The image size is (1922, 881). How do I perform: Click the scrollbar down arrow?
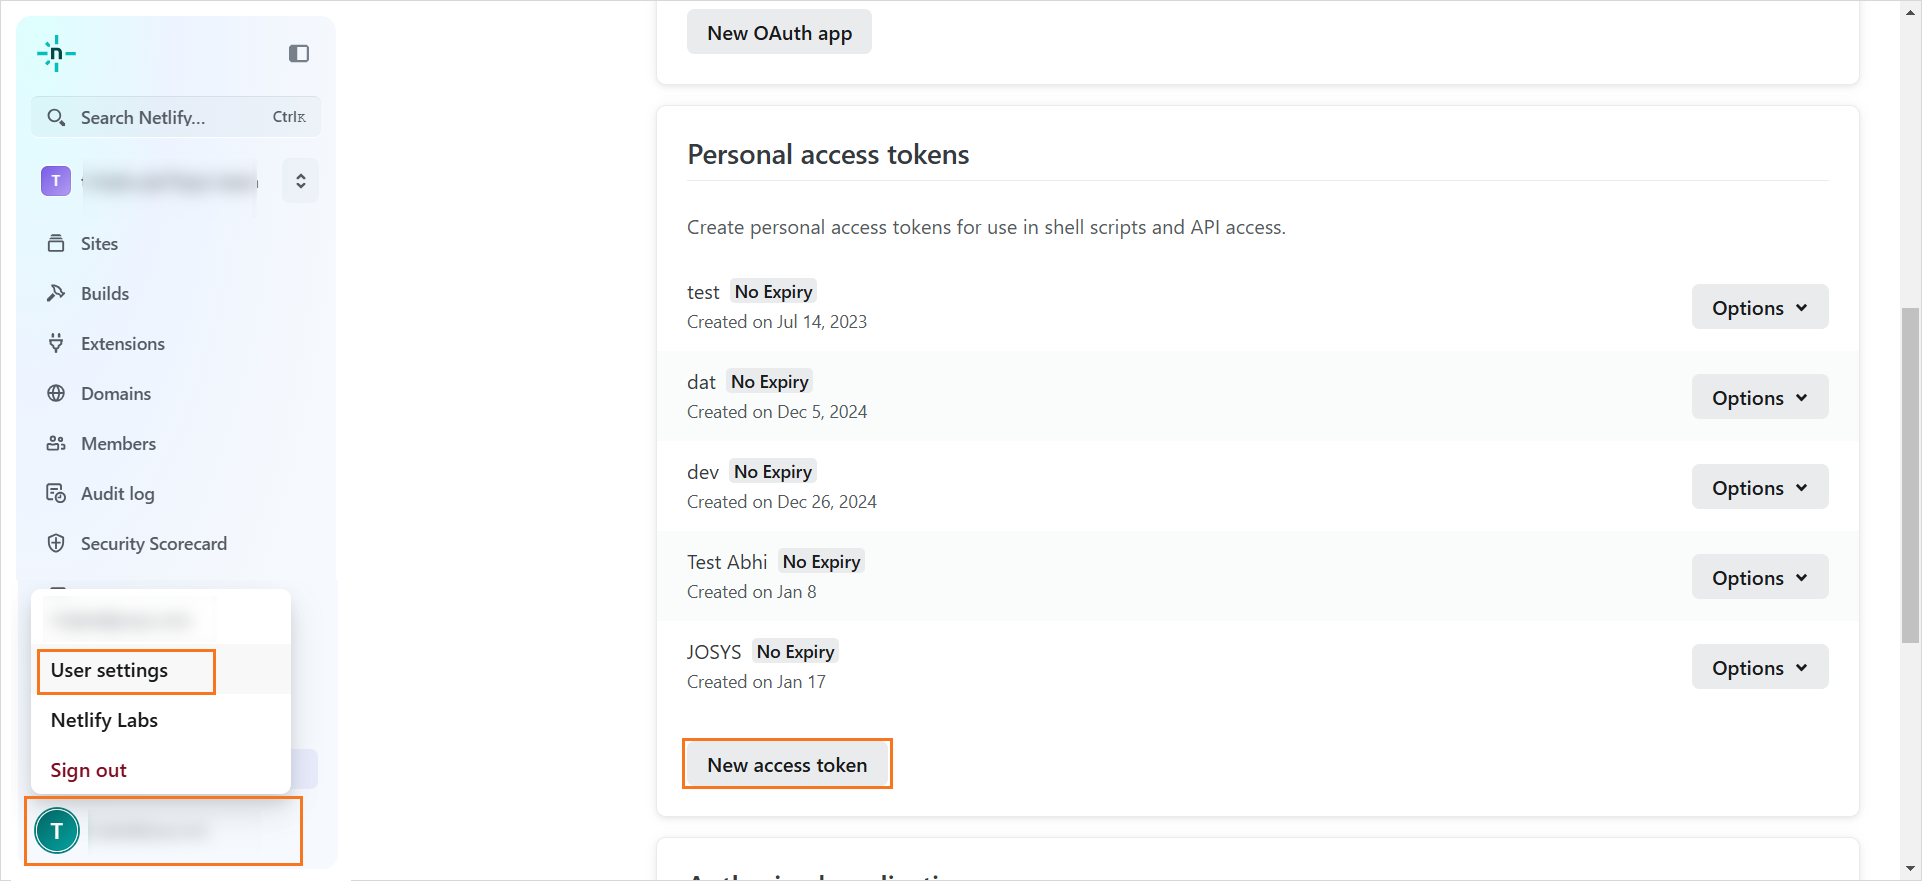point(1910,869)
